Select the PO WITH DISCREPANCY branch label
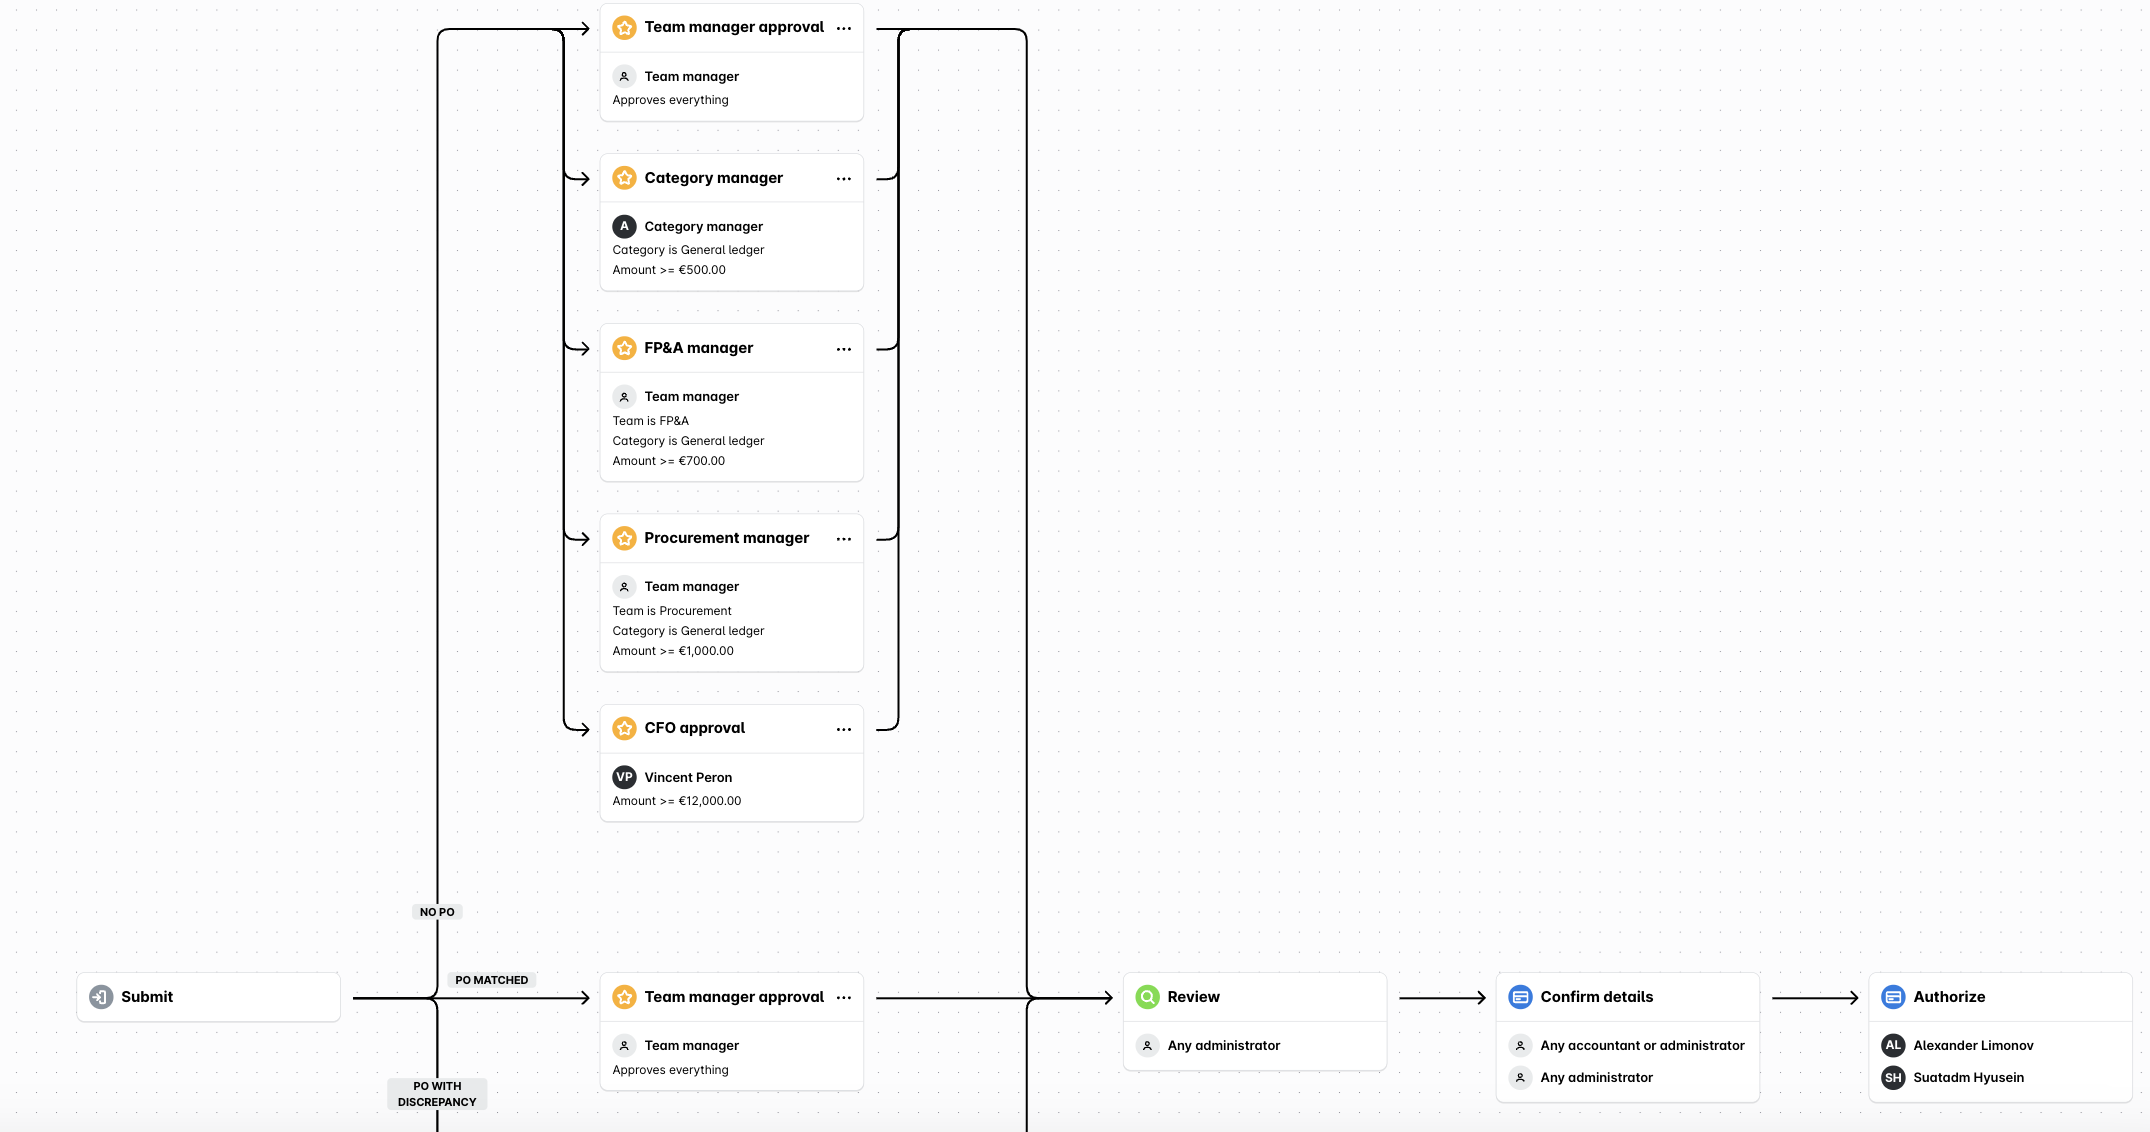This screenshot has width=2150, height=1132. point(437,1094)
